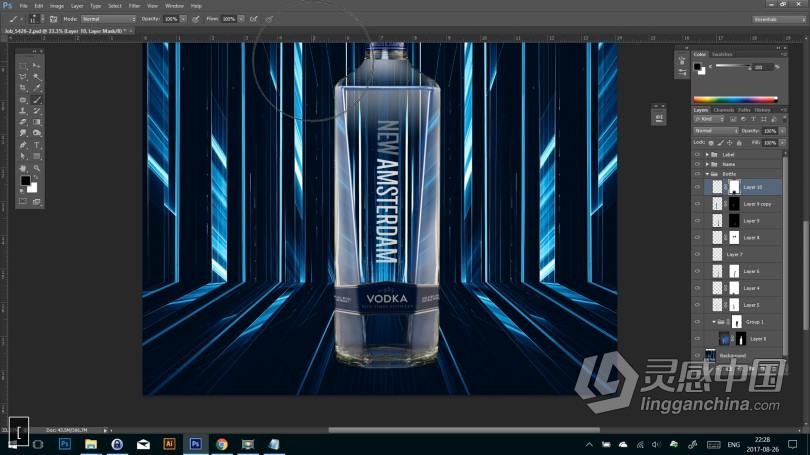Toggle Quick Mask mode icon

(23, 202)
